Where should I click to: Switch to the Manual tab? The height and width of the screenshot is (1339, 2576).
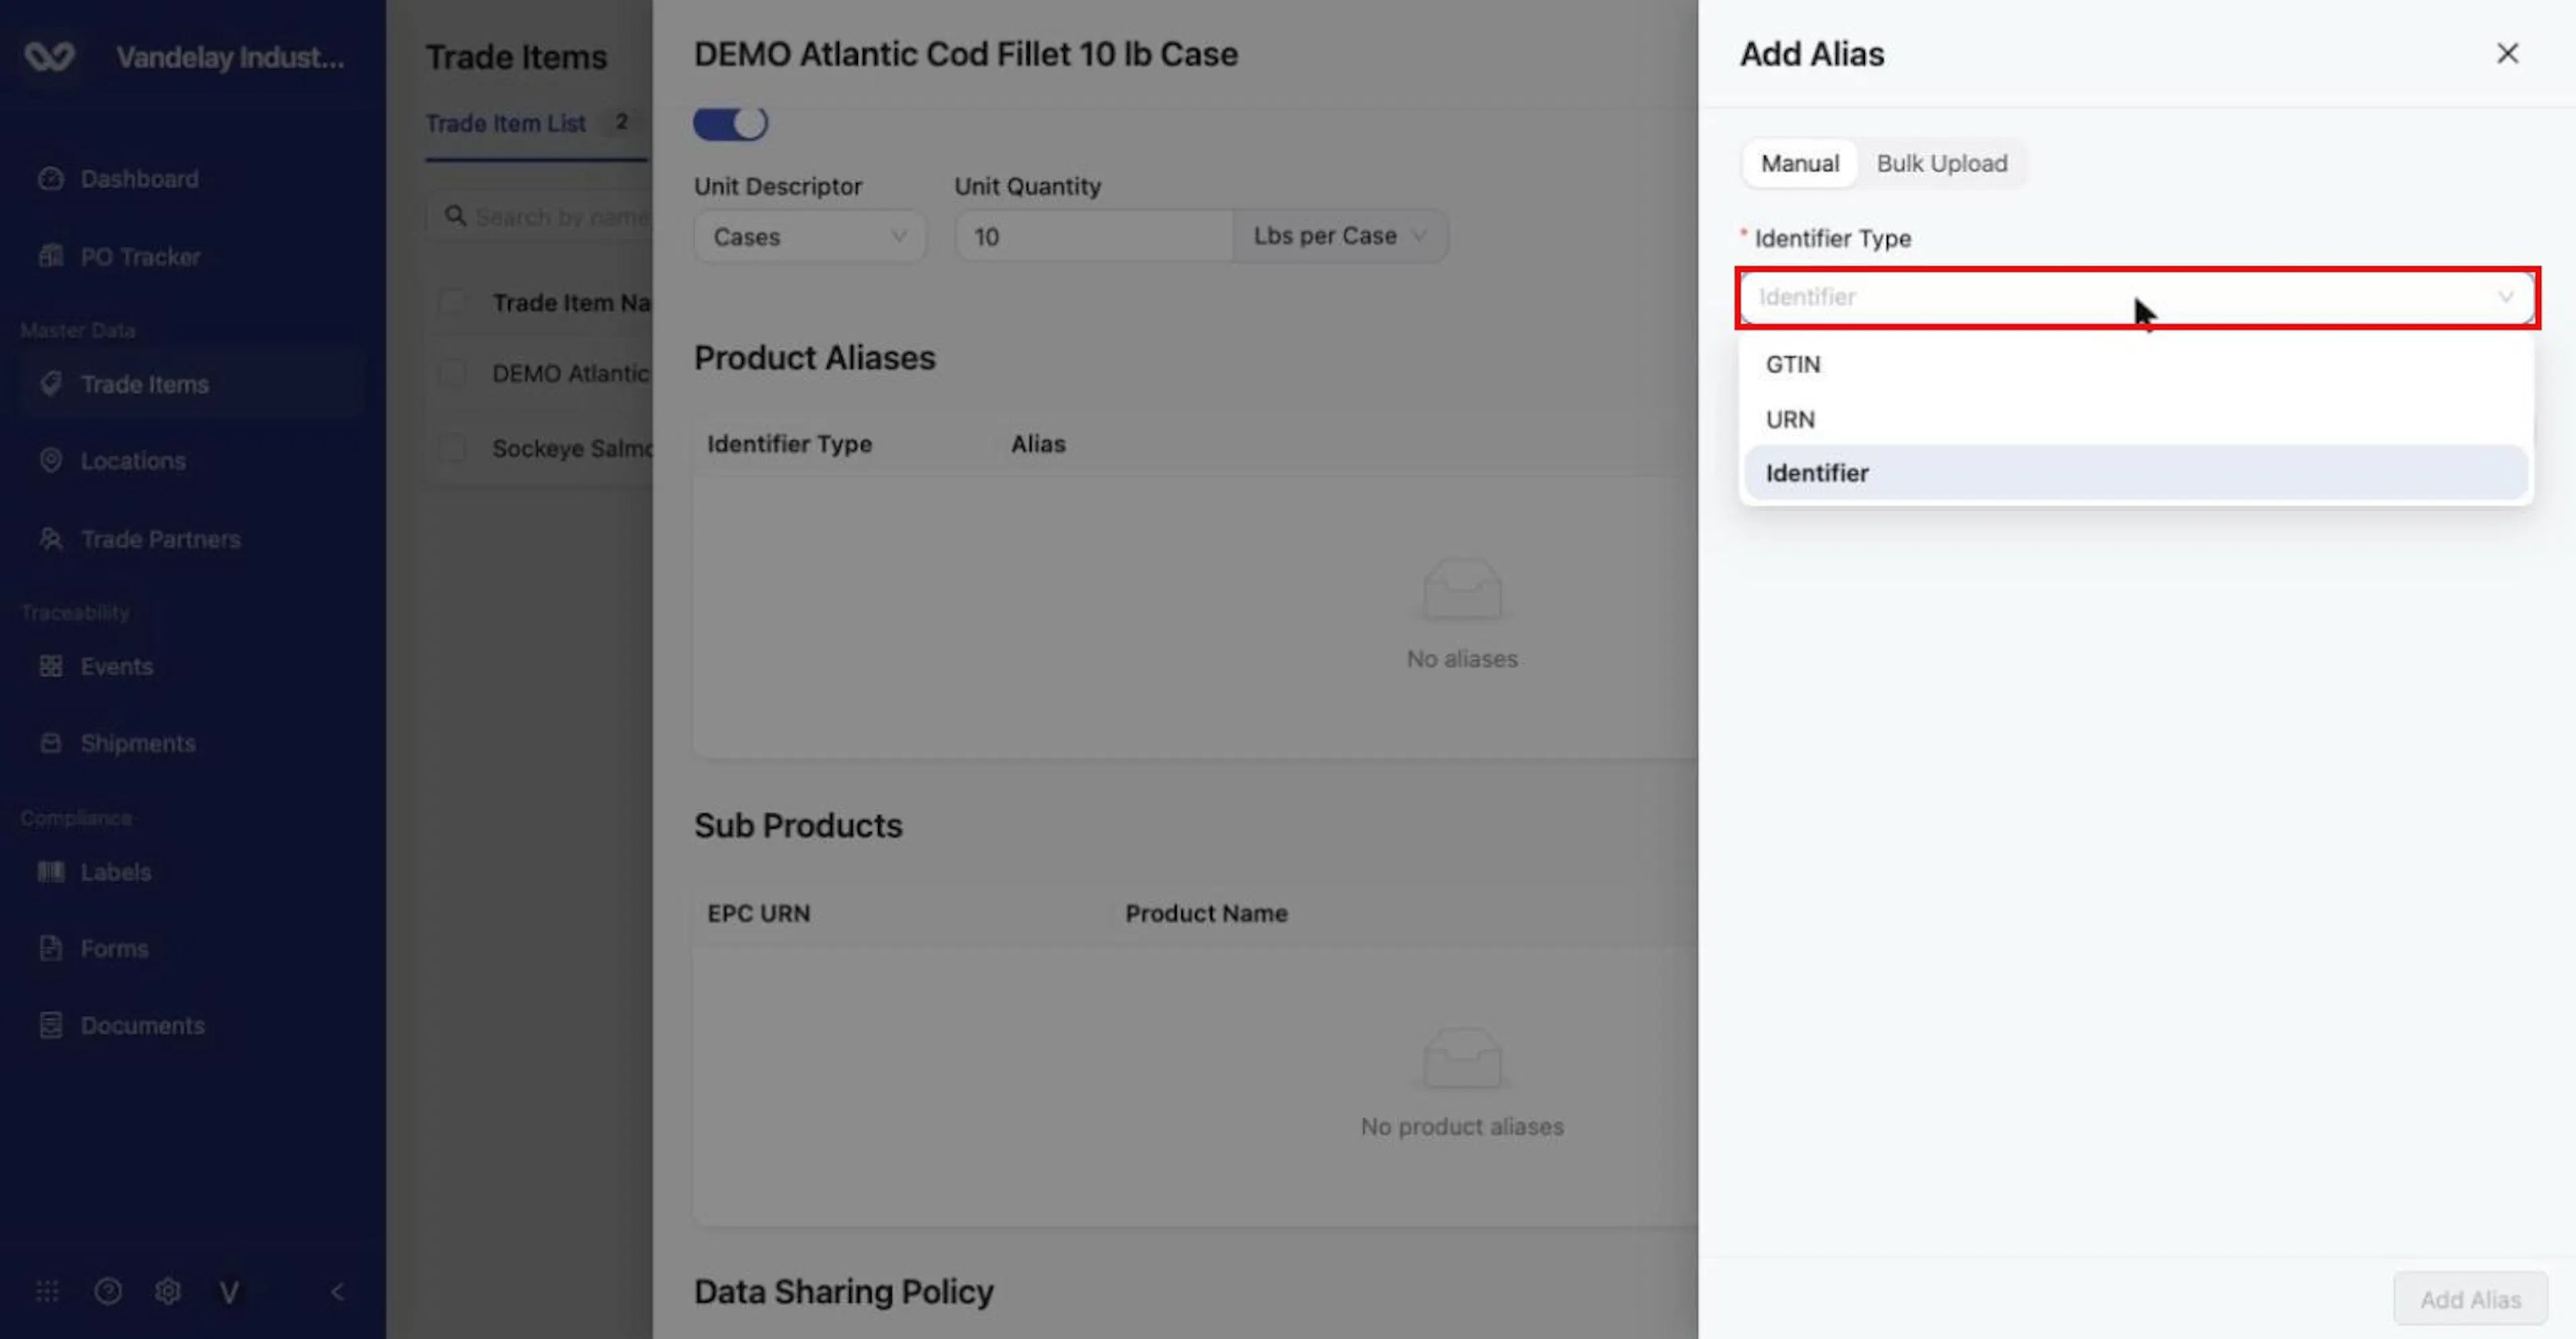[1799, 163]
